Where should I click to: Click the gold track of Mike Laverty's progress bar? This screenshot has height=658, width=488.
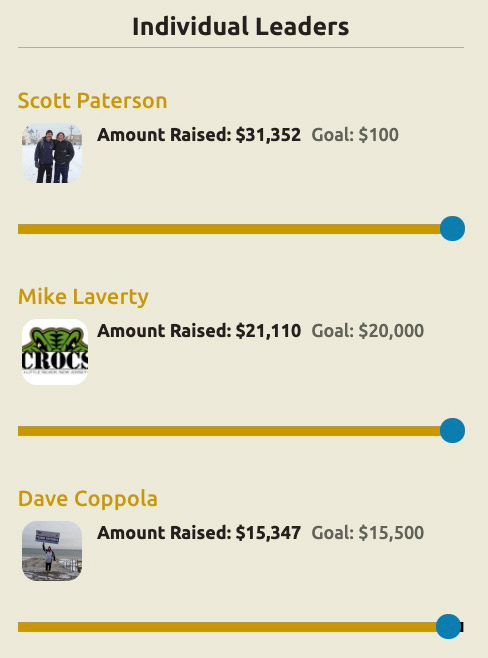click(x=229, y=431)
